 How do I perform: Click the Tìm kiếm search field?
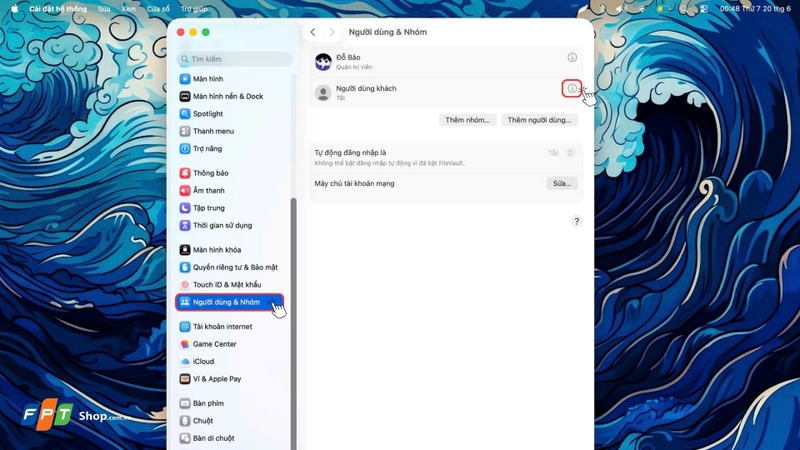click(235, 59)
